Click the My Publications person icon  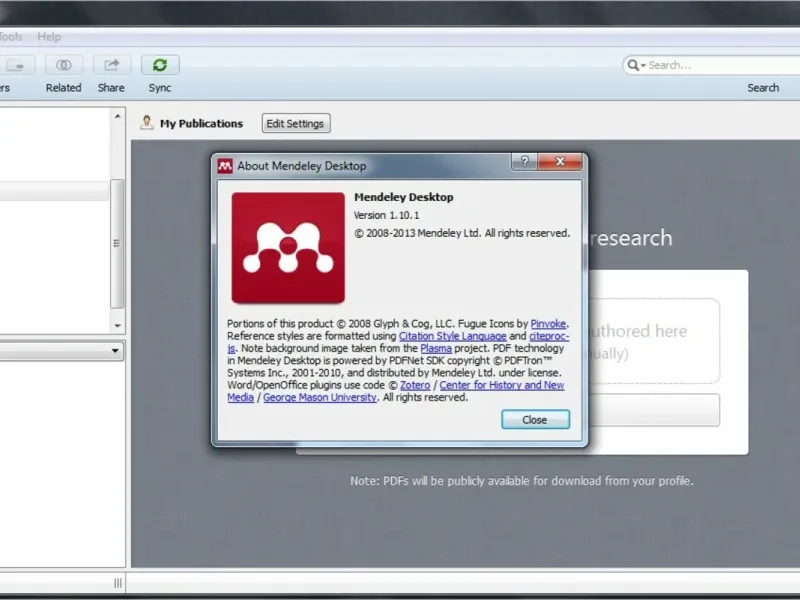click(147, 122)
